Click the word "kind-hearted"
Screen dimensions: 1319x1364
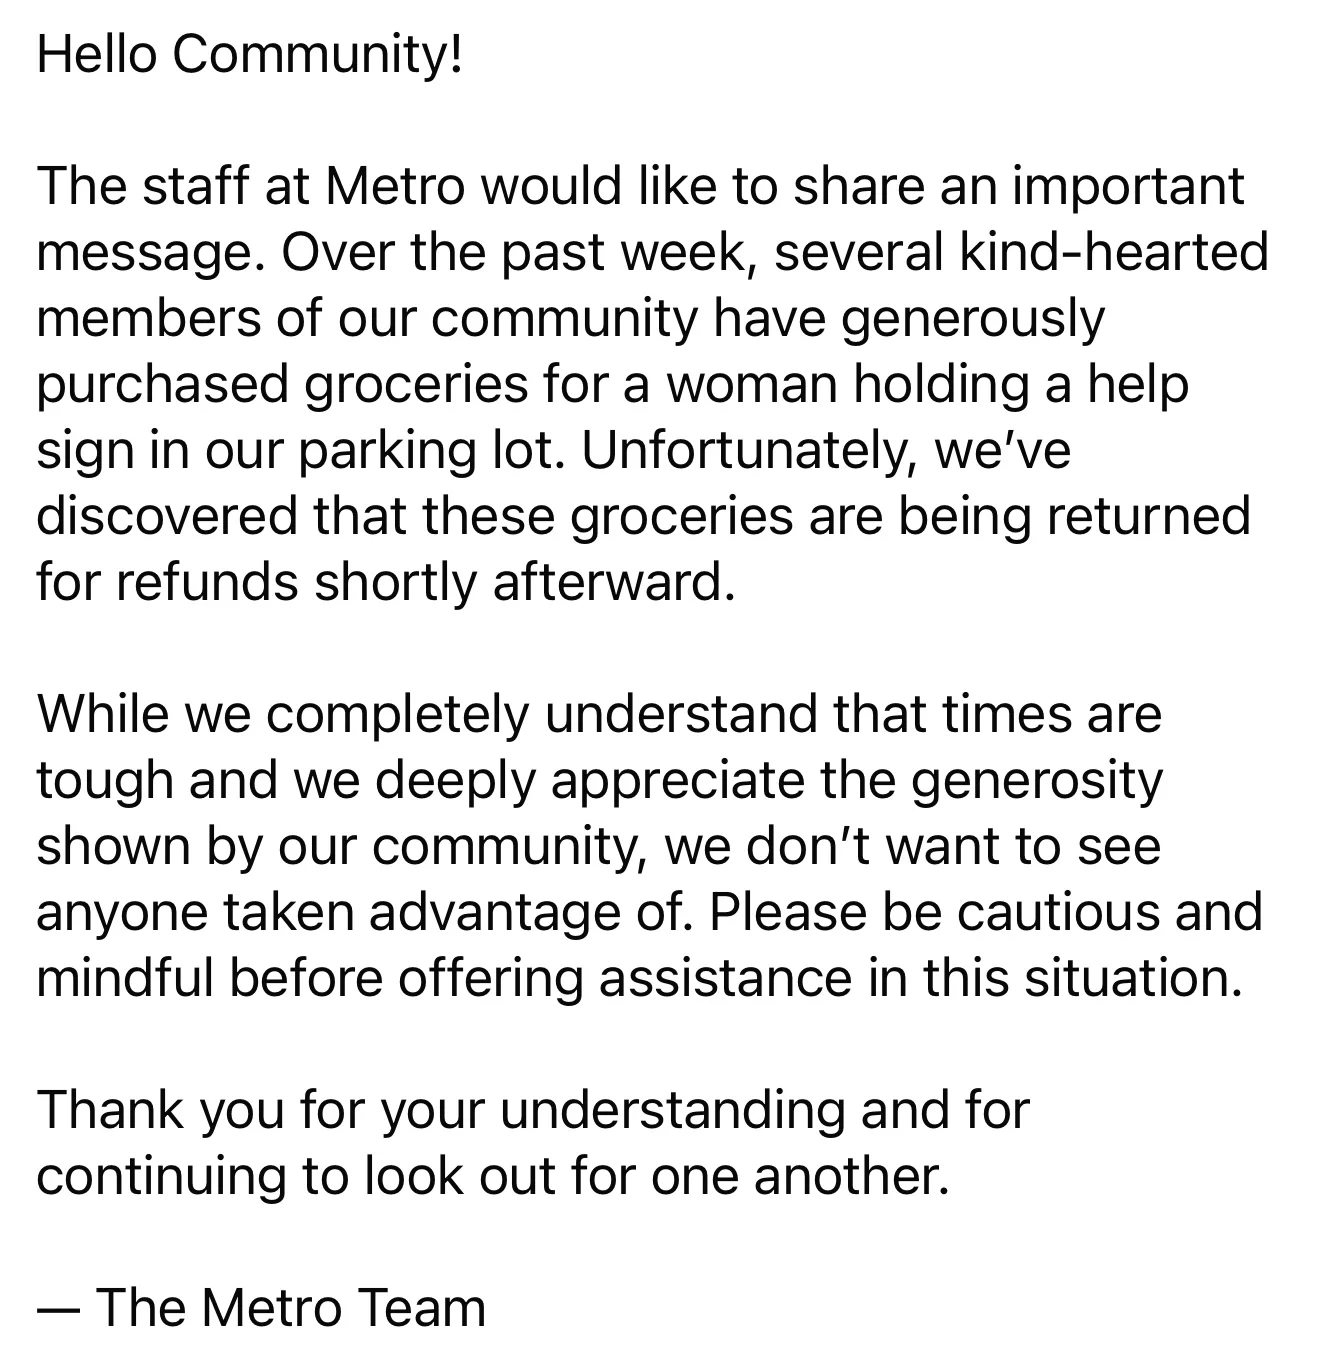[x=1113, y=252]
